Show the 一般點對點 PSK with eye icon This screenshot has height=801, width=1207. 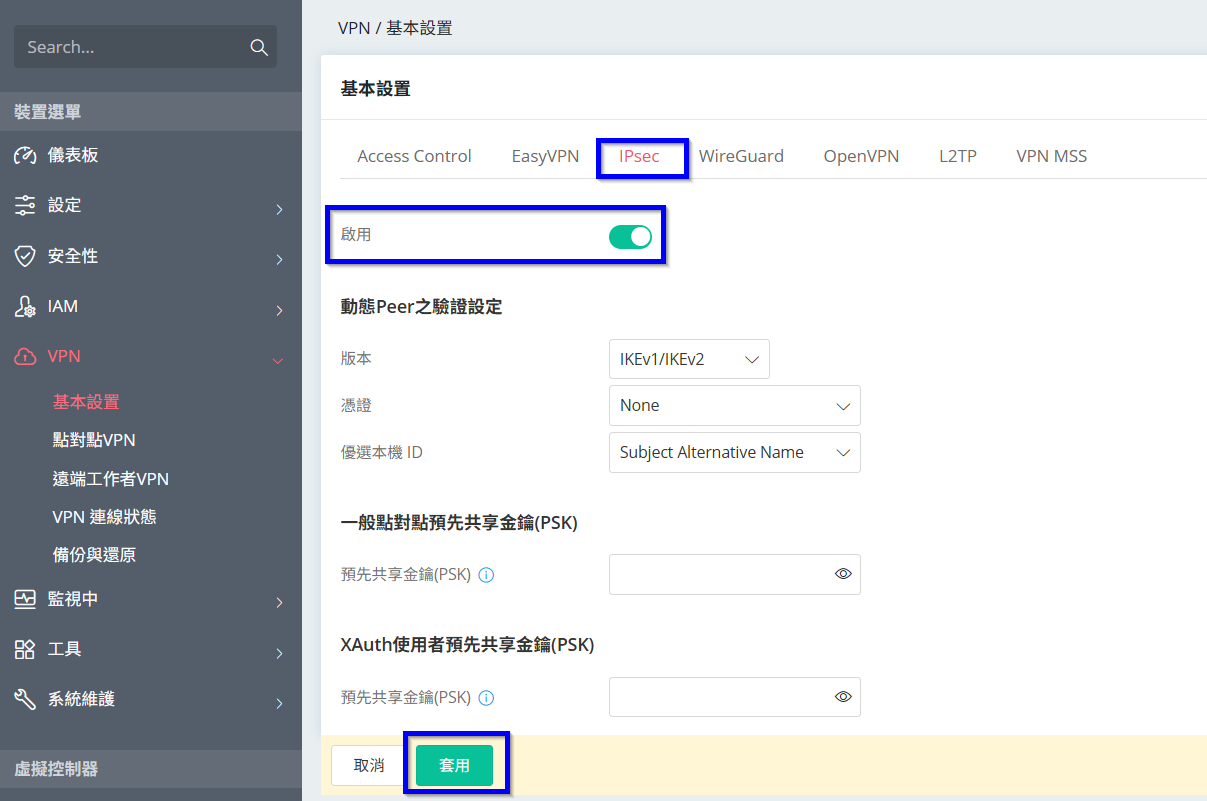point(843,574)
